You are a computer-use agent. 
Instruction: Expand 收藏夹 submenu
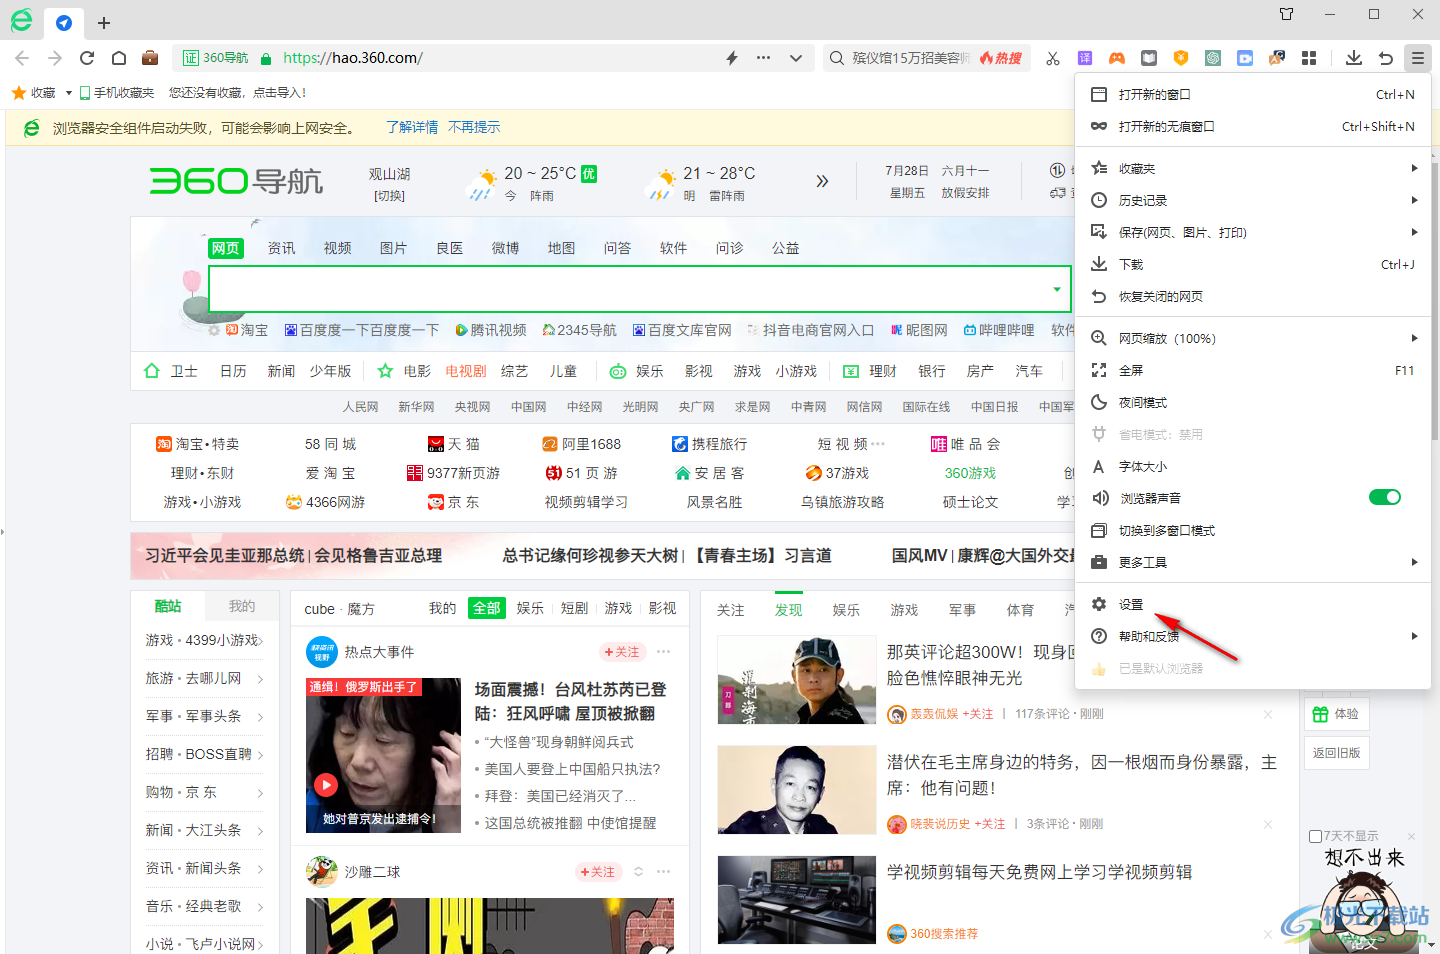[1253, 168]
